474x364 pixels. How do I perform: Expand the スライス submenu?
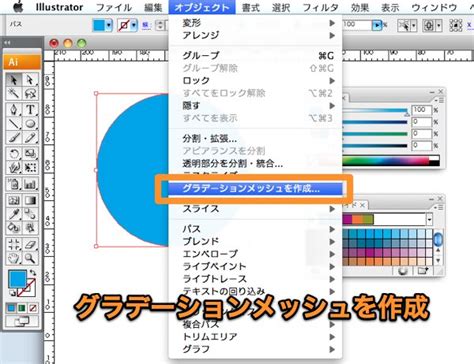click(255, 209)
